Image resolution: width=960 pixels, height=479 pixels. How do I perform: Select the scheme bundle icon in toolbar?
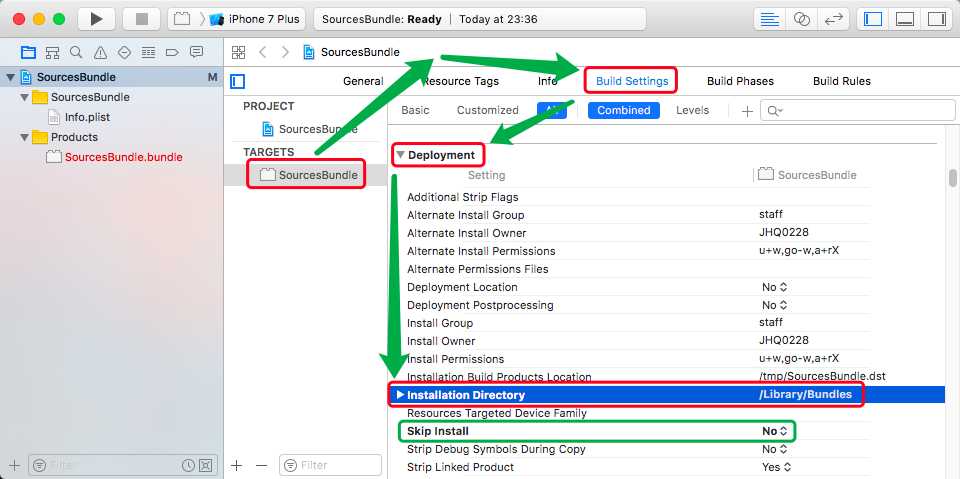(182, 19)
